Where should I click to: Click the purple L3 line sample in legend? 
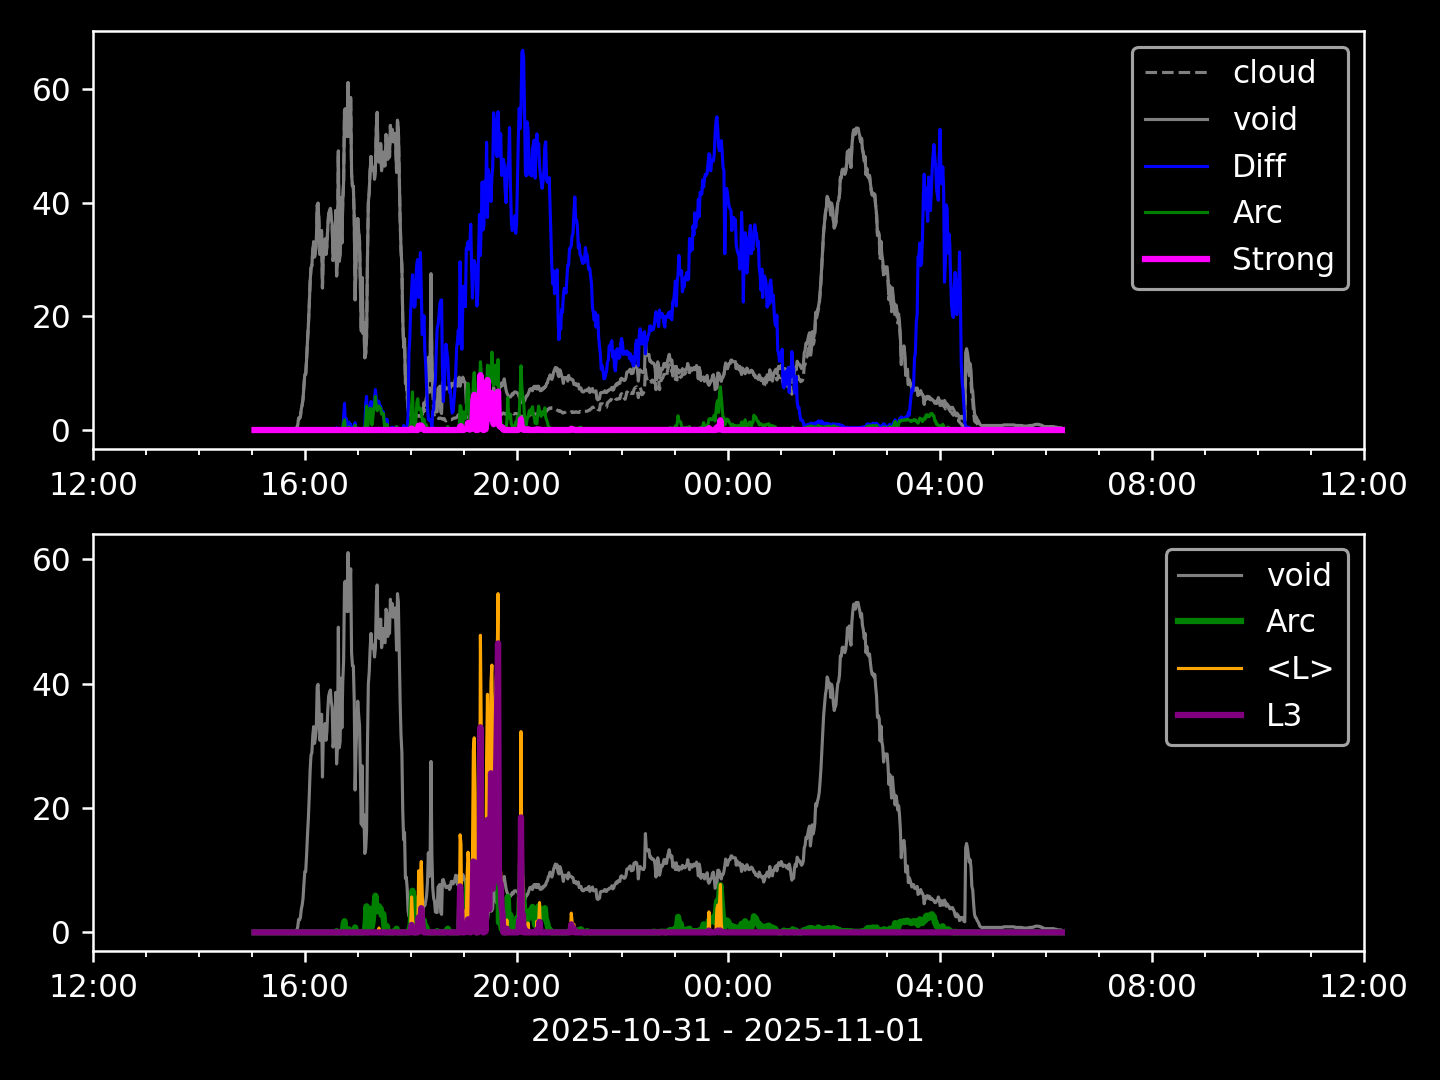(x=1210, y=715)
